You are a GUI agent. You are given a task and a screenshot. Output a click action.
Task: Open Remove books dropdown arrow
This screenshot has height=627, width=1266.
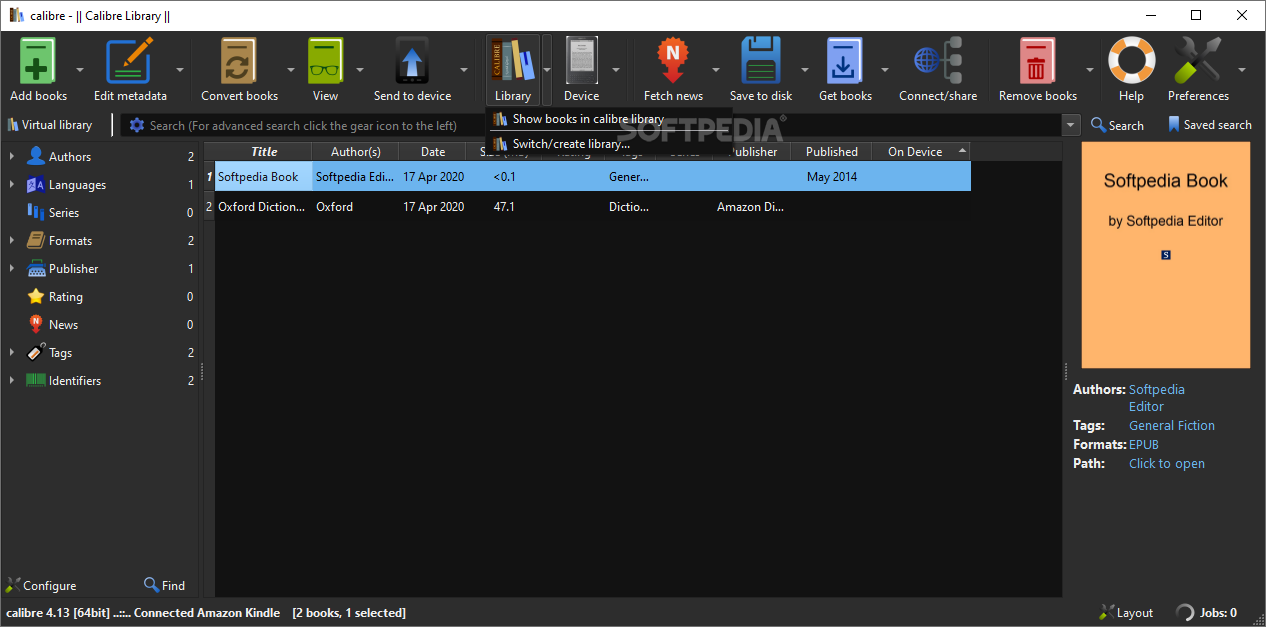pos(1090,70)
